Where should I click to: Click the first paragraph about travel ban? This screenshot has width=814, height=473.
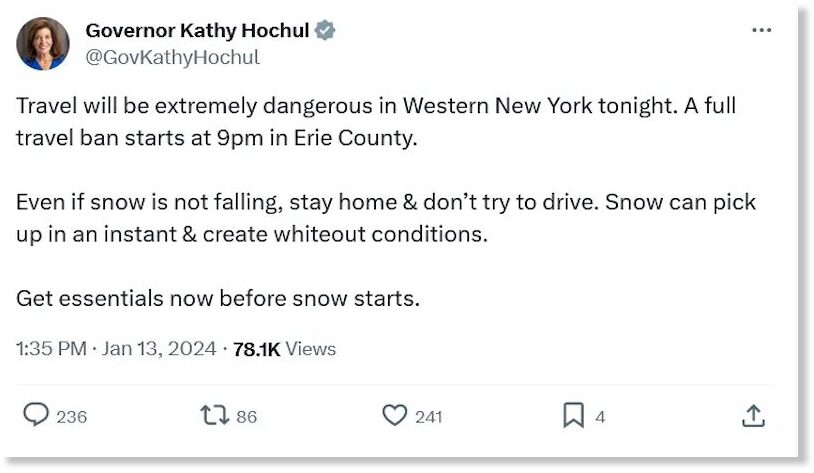click(x=376, y=122)
